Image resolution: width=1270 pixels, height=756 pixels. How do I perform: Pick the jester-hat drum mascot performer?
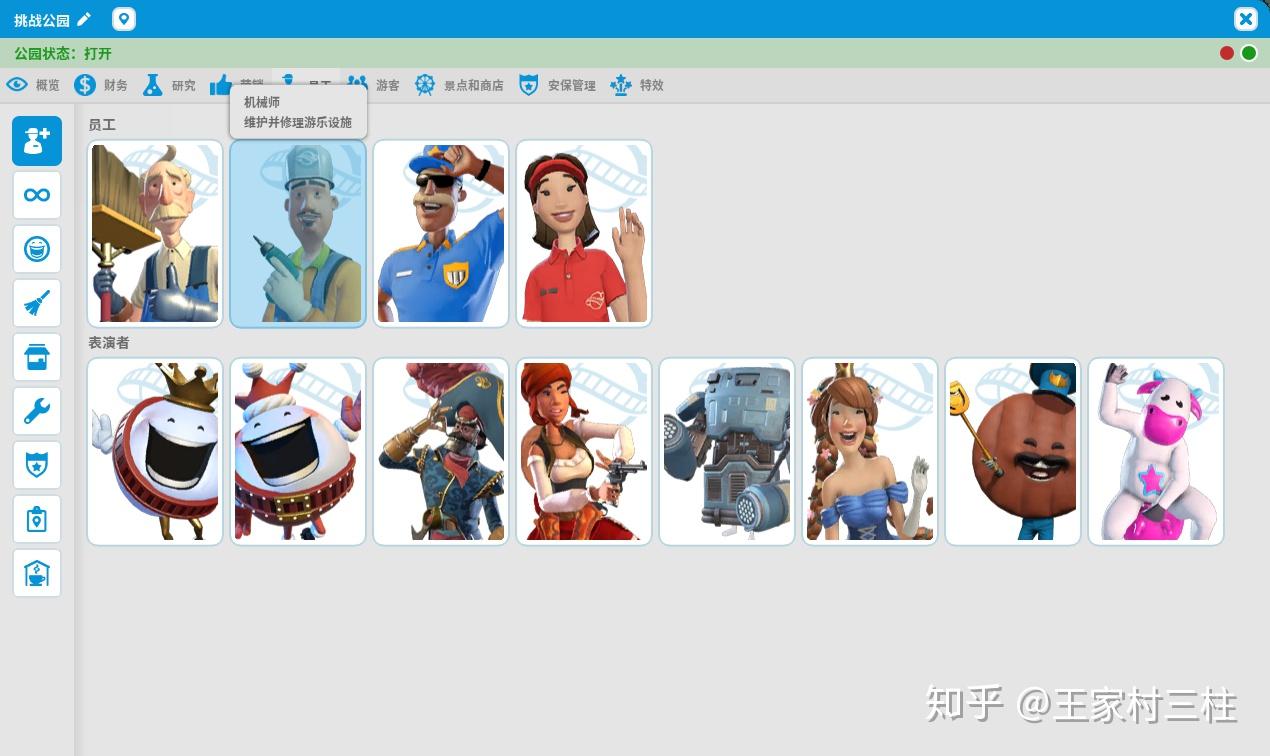click(x=298, y=451)
